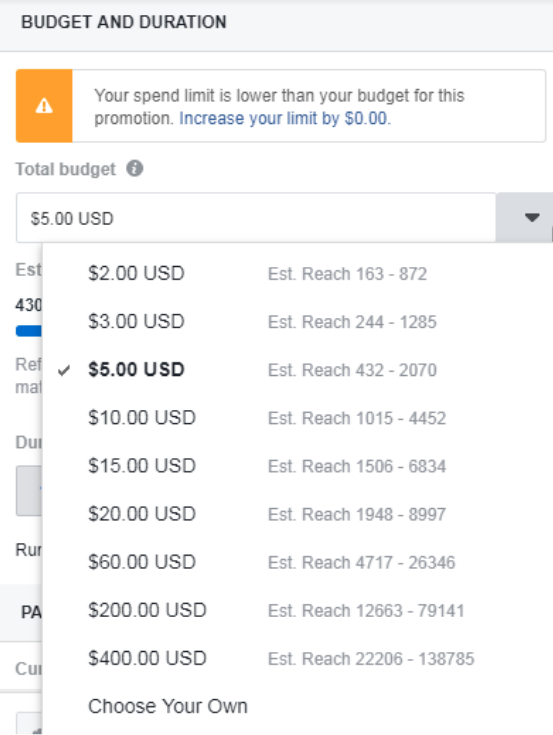
Task: Click the checkmark beside $5.00 USD
Action: coord(64,370)
